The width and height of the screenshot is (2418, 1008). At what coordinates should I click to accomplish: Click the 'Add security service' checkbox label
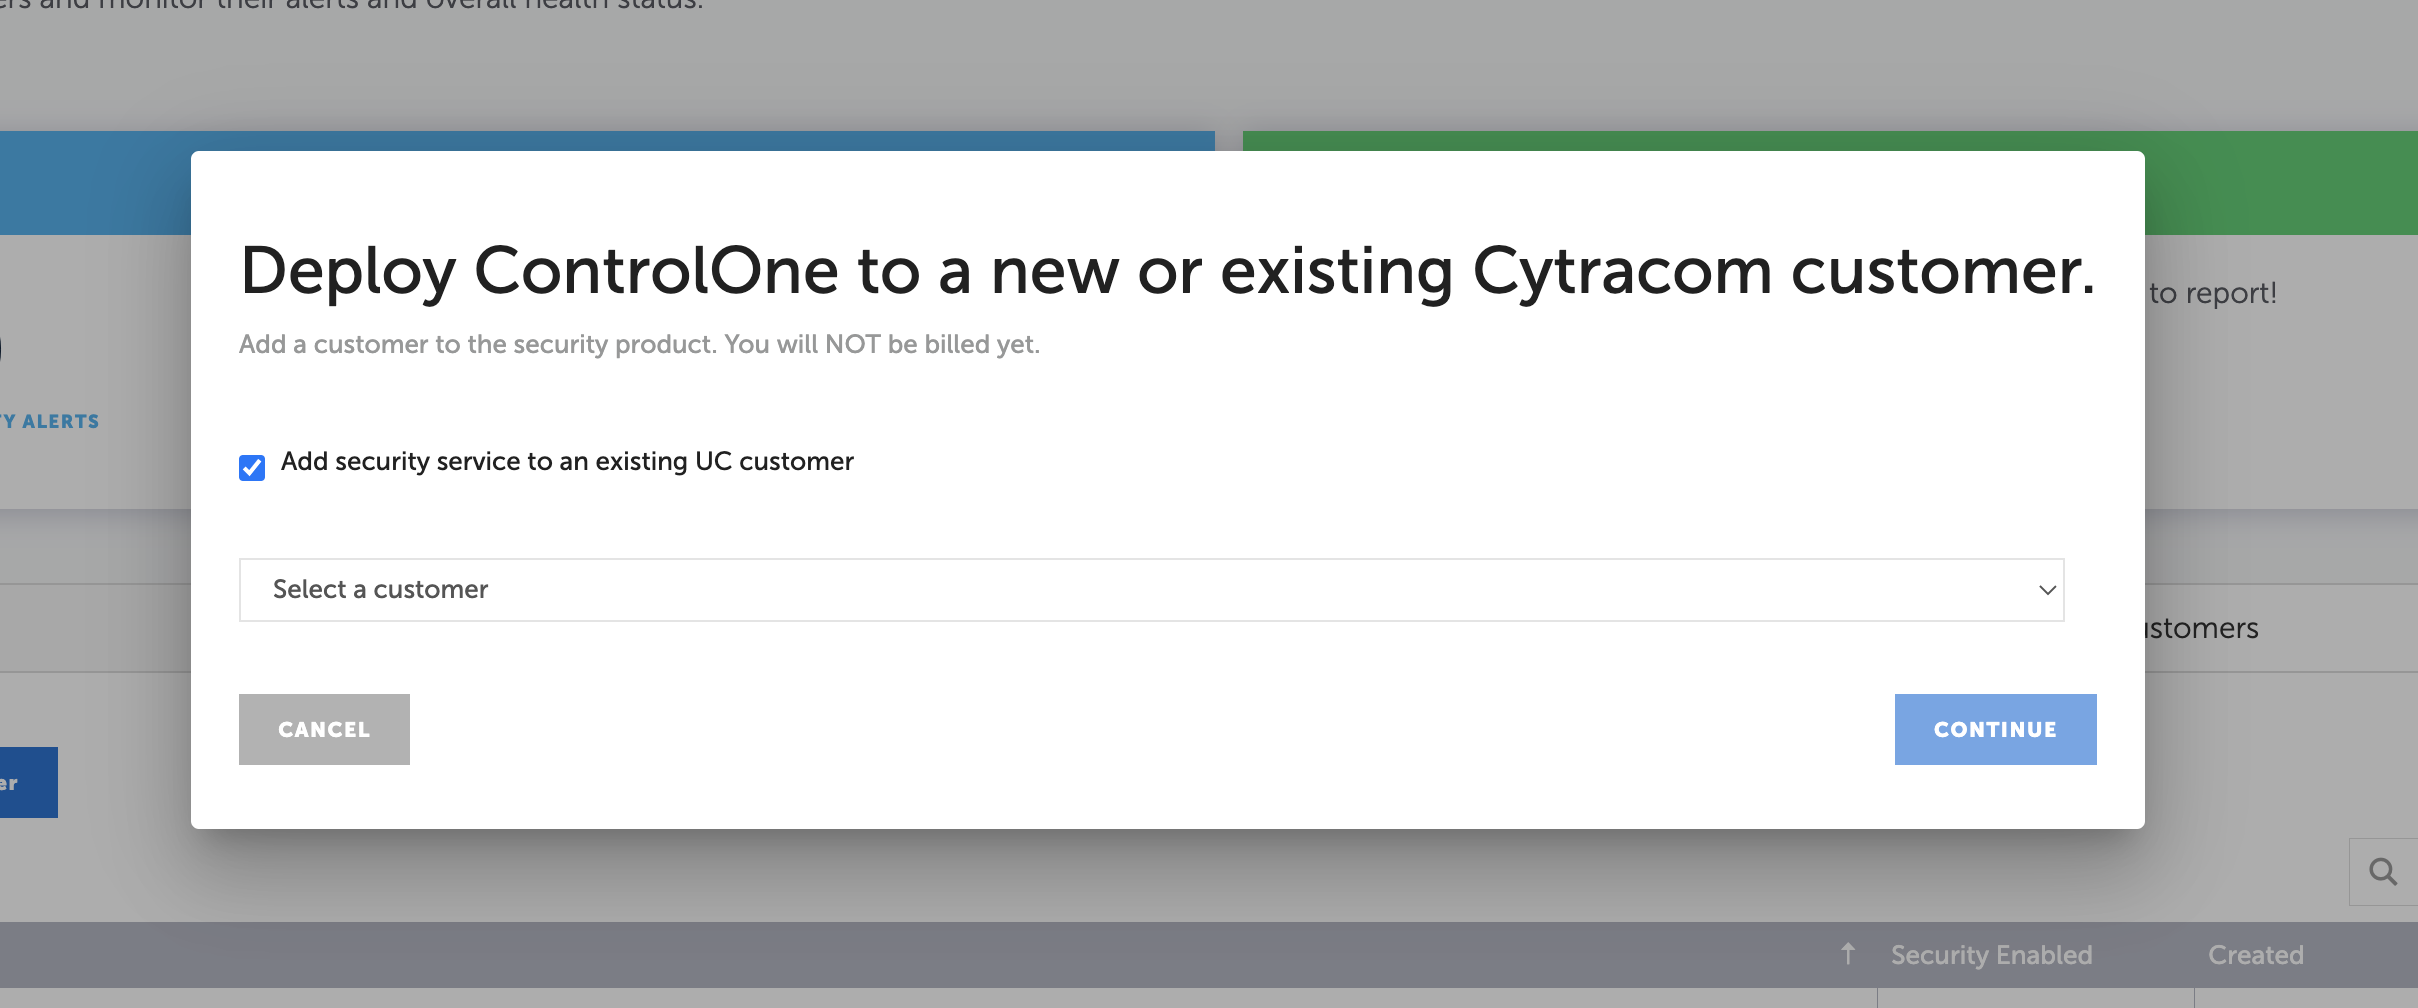click(567, 461)
